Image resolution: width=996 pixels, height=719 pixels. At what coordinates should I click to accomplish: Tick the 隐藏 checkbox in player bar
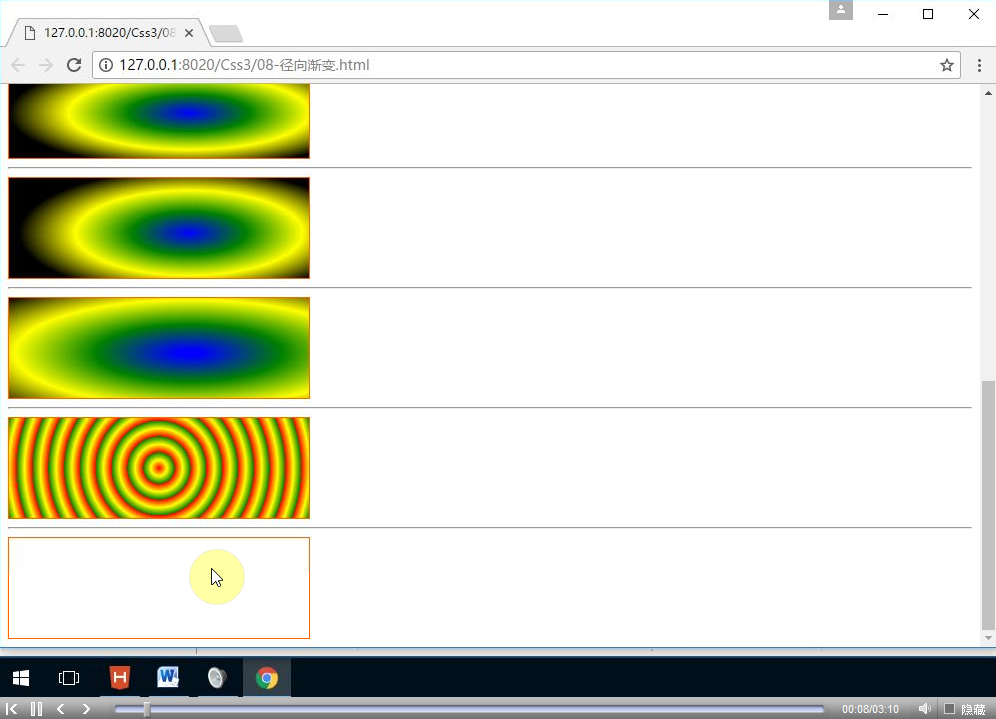pos(949,709)
